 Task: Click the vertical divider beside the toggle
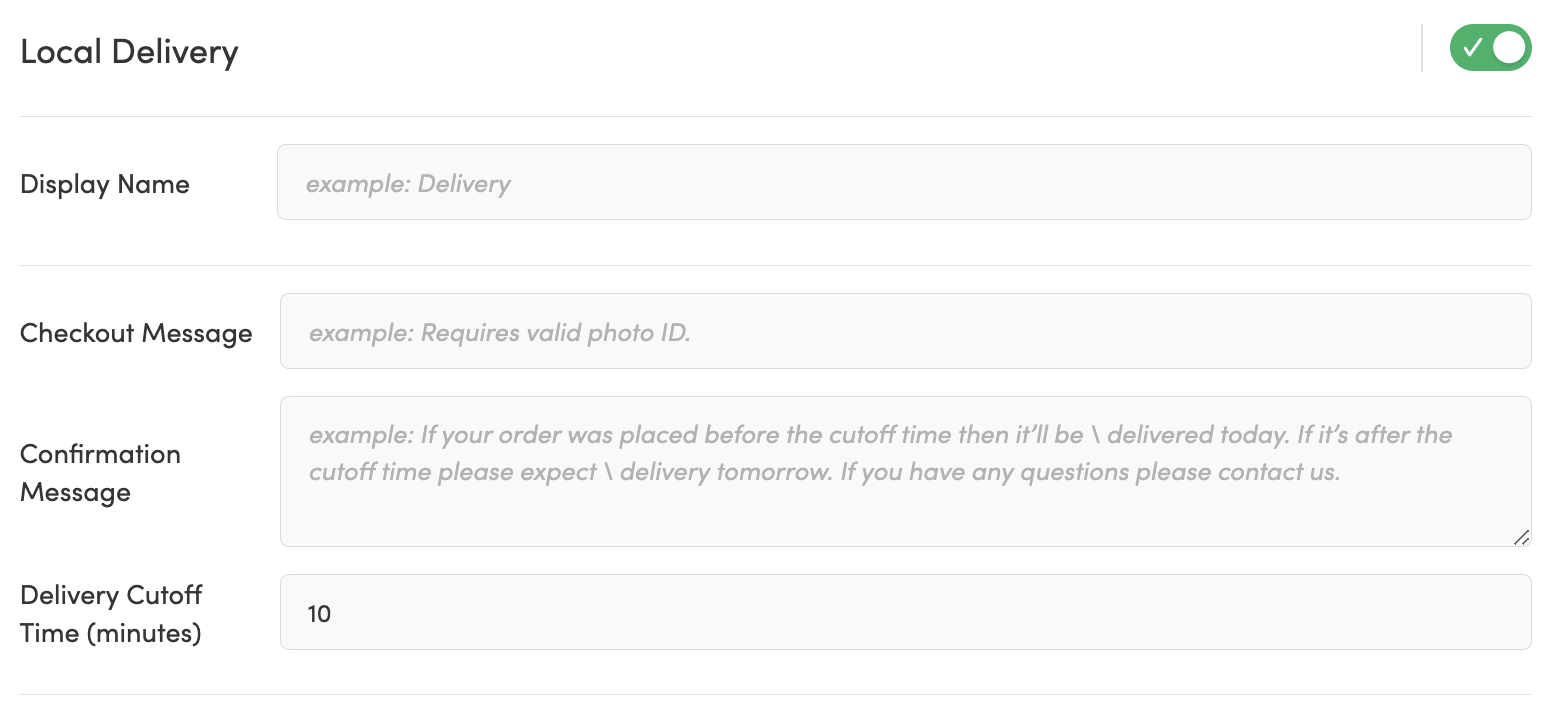pos(1422,49)
